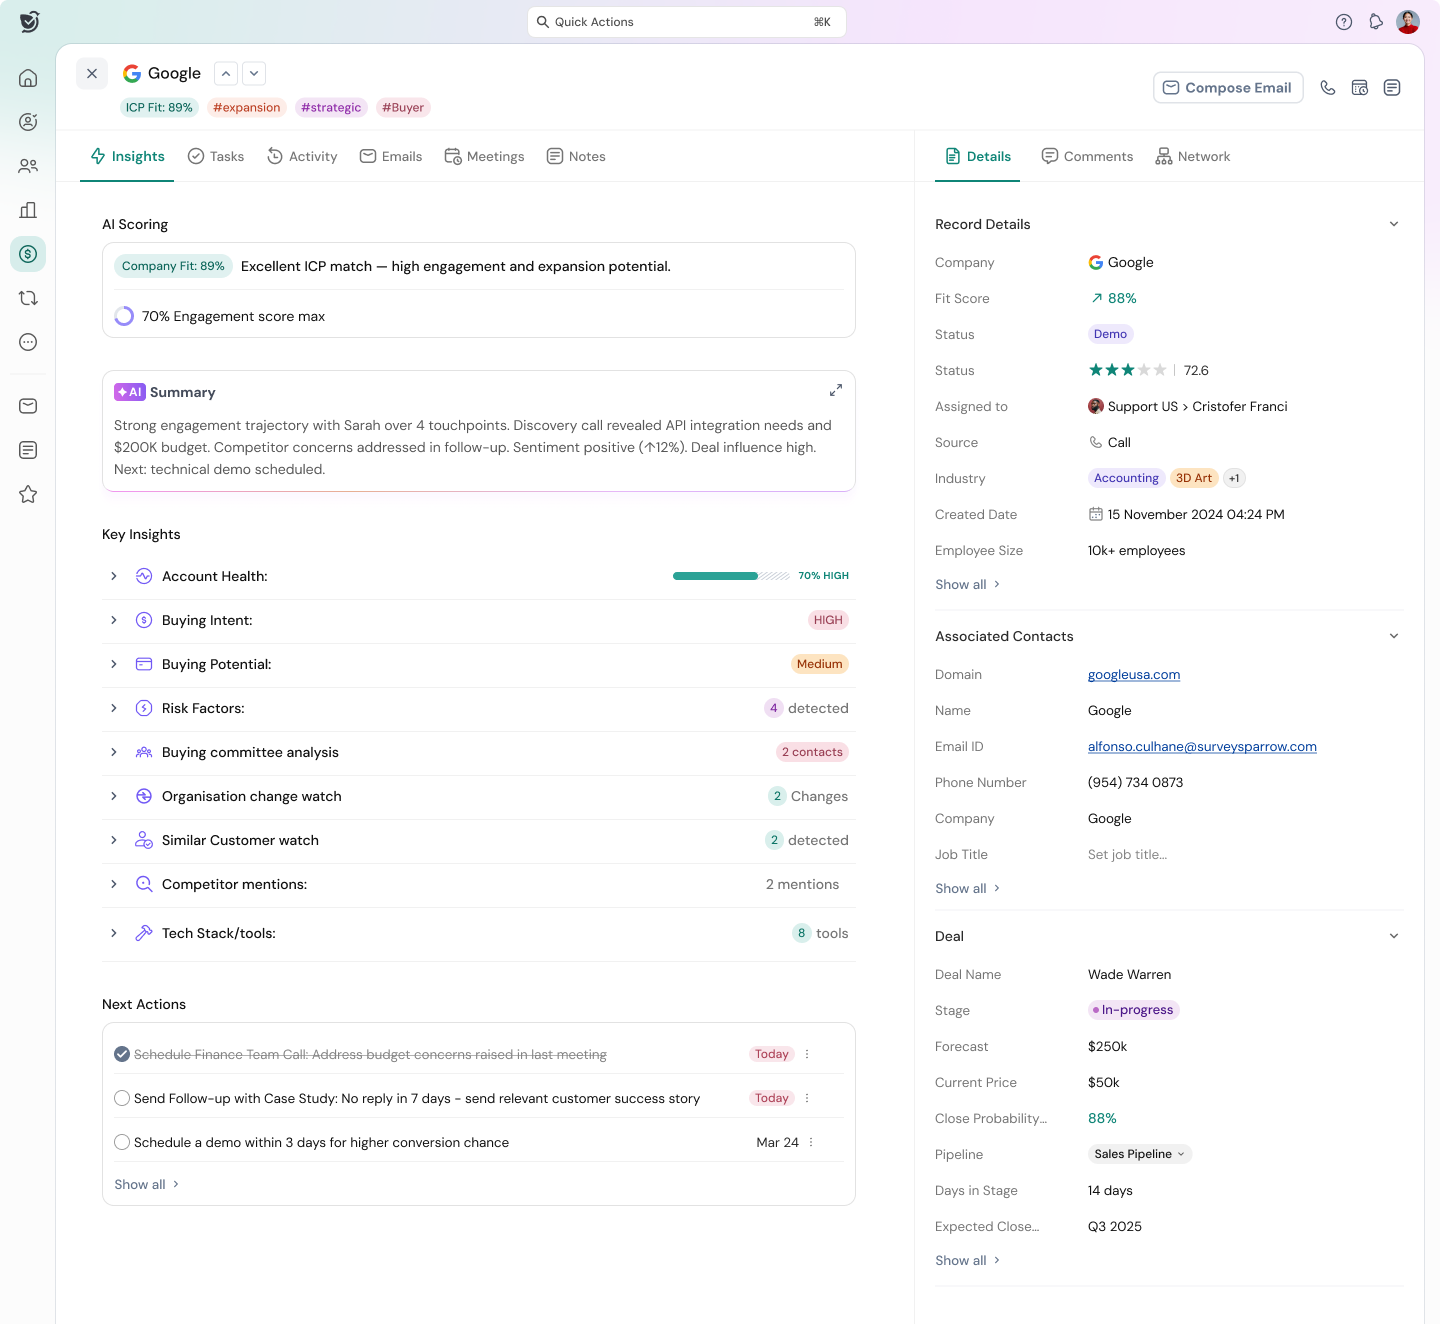Collapse the Deal section

1394,936
